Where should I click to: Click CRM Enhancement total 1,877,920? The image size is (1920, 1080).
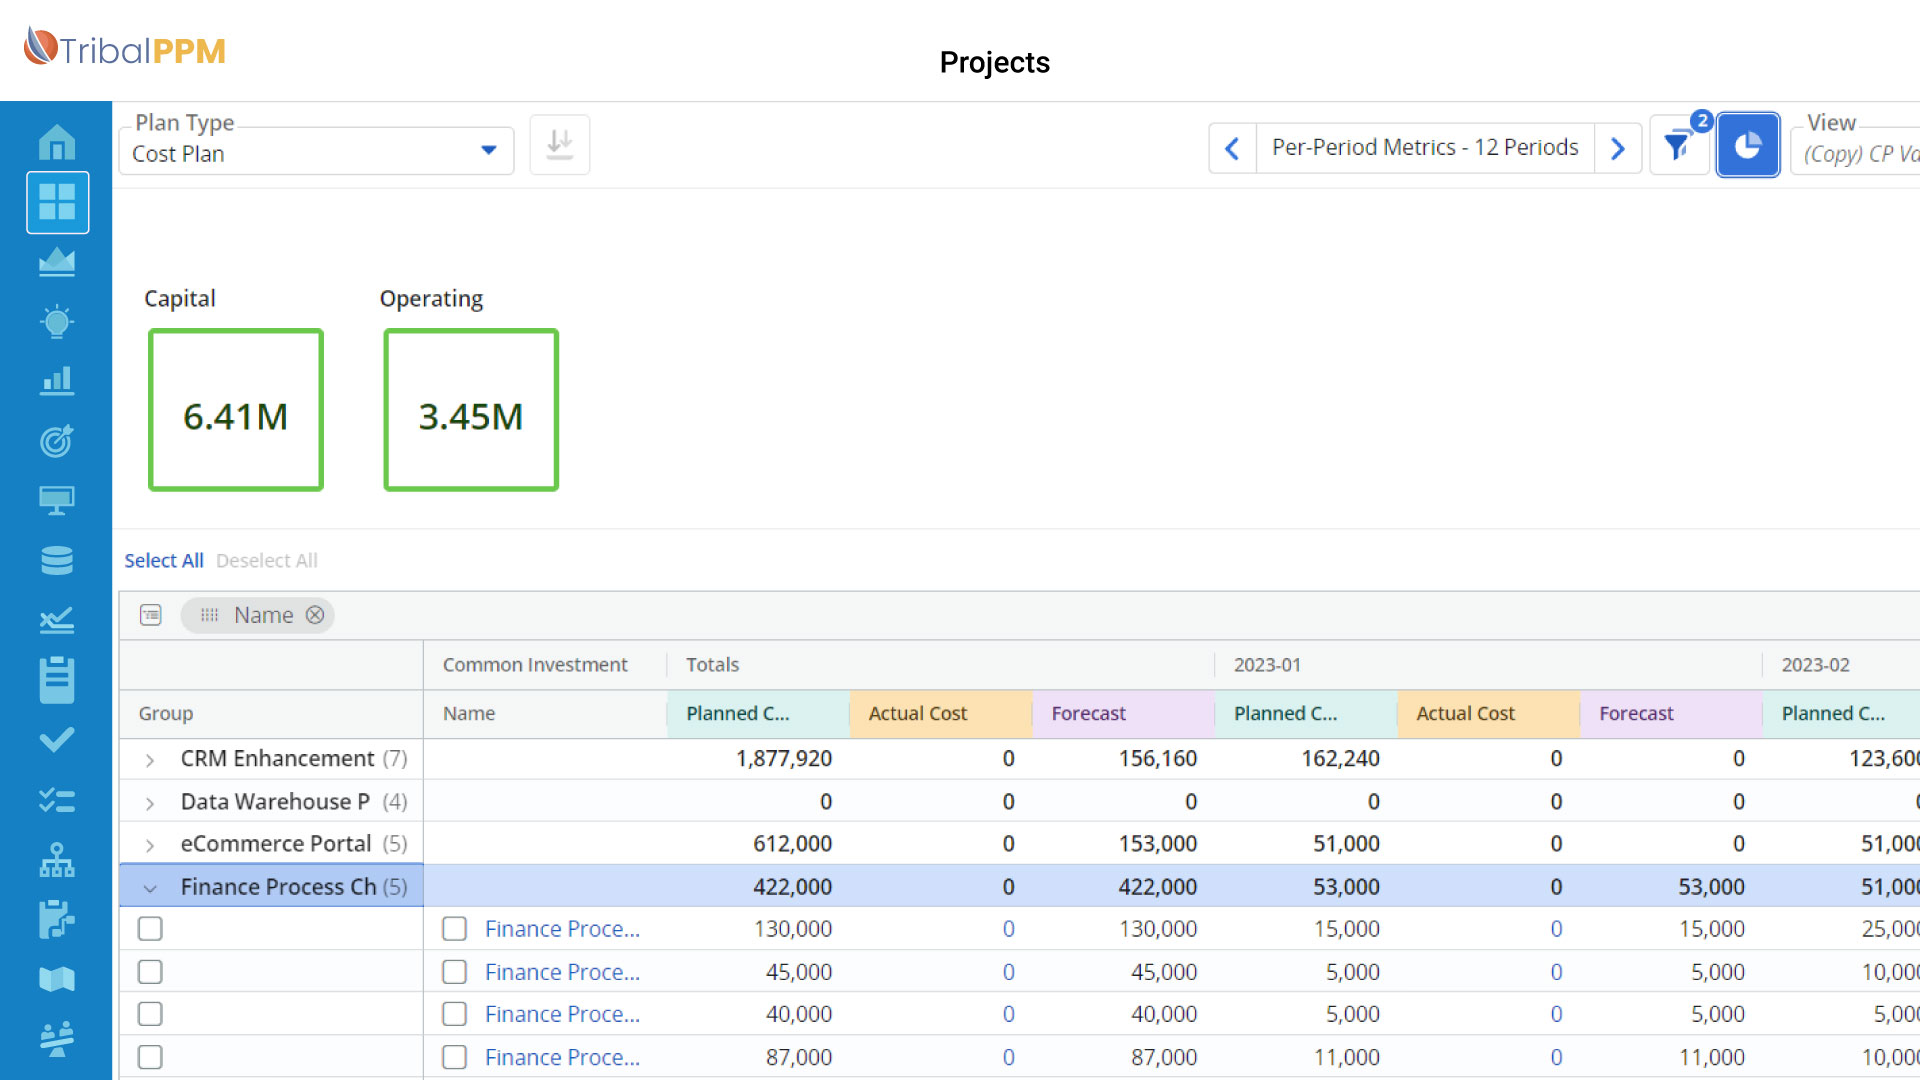click(784, 759)
